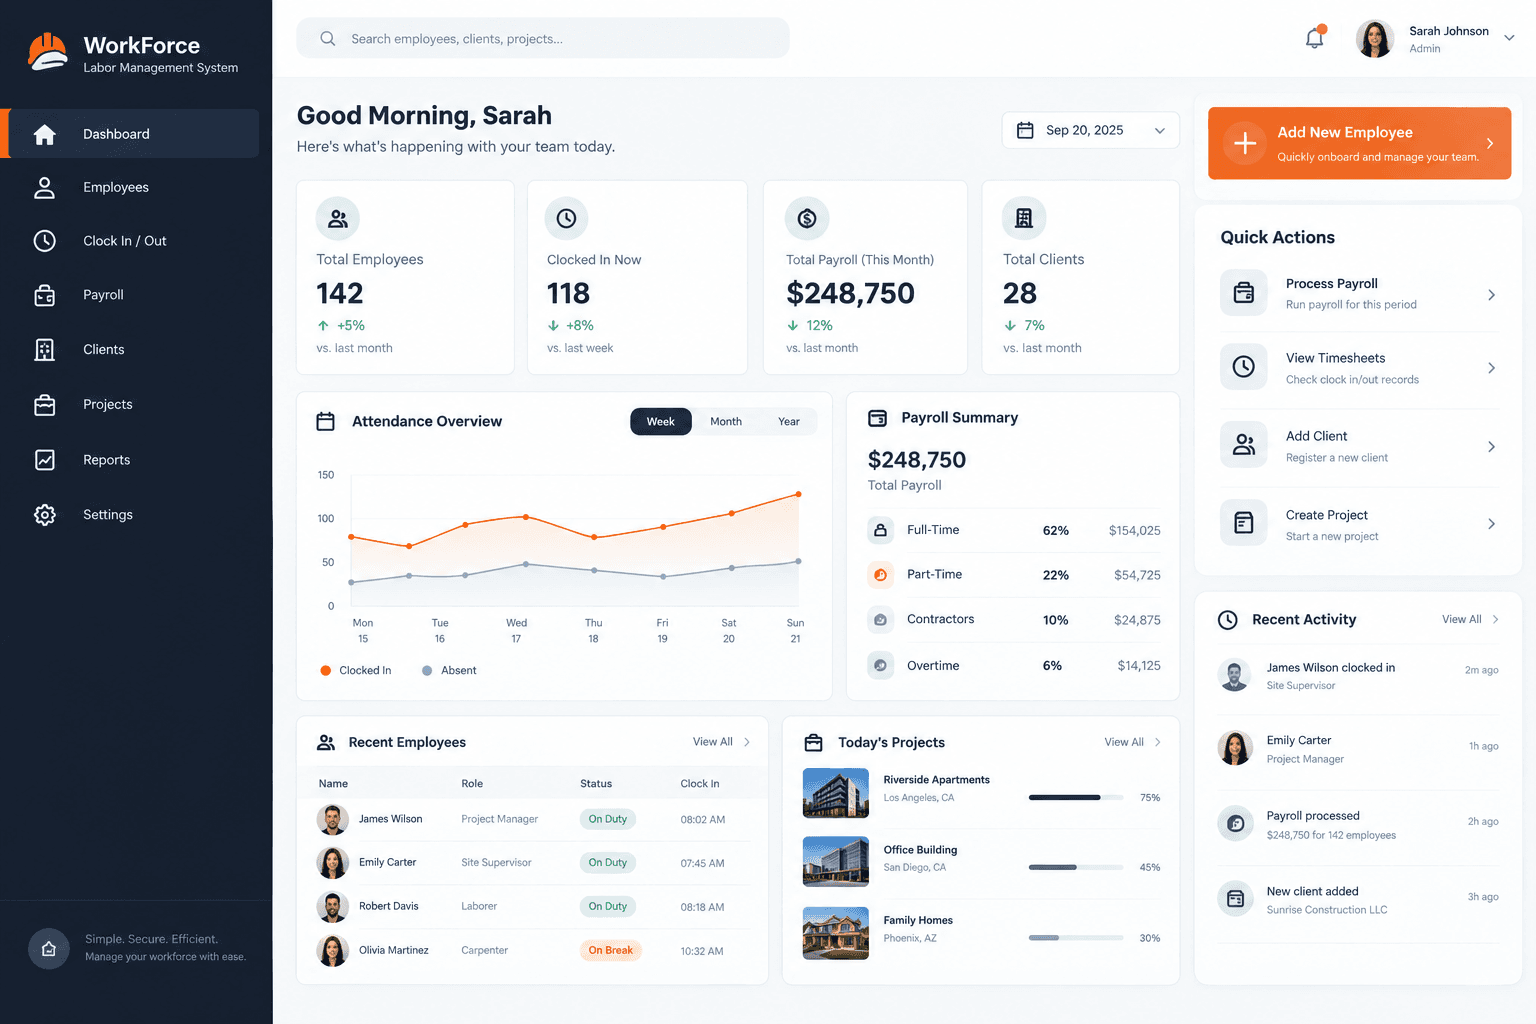The height and width of the screenshot is (1024, 1536).
Task: Click the Clocked In Now clock icon
Action: 566,218
